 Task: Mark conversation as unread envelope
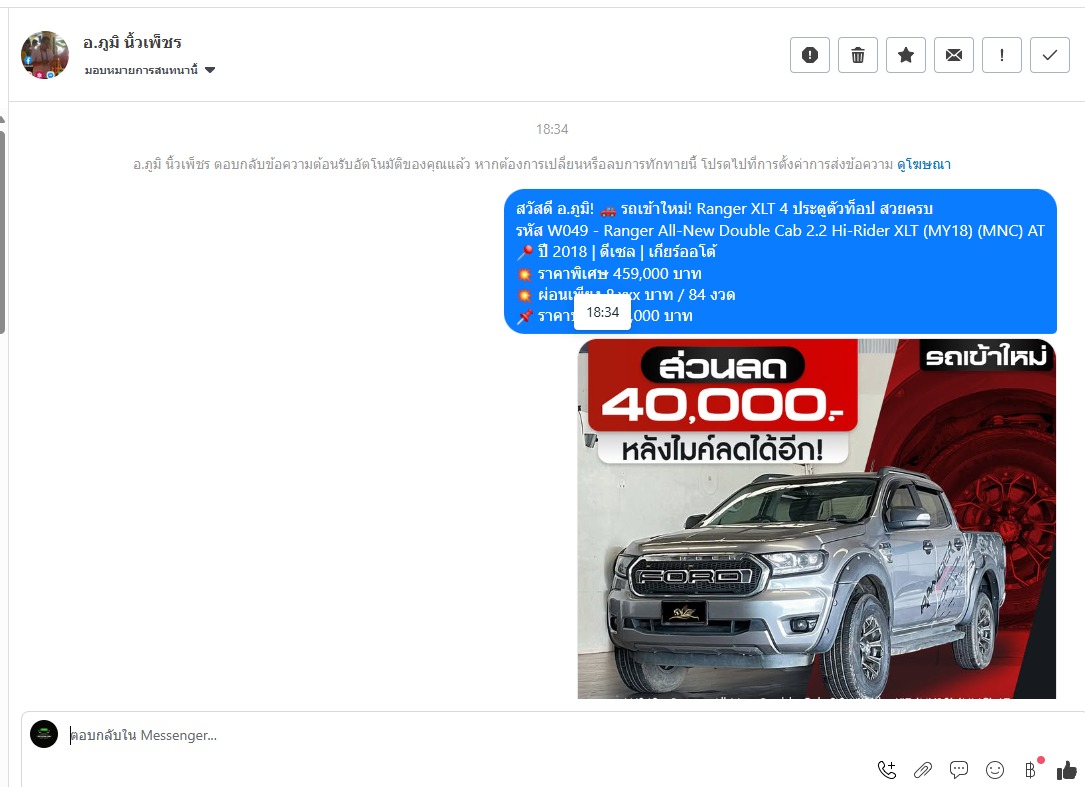coord(954,55)
